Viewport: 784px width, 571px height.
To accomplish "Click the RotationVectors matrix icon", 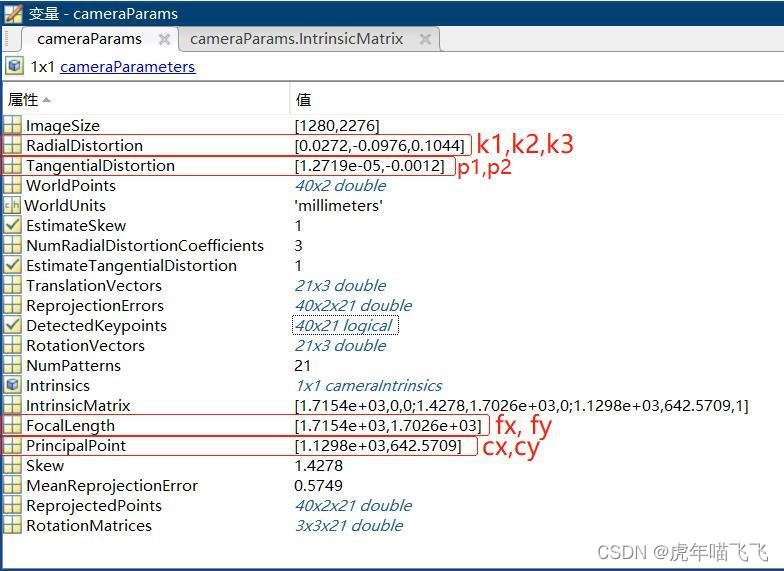I will pyautogui.click(x=12, y=345).
